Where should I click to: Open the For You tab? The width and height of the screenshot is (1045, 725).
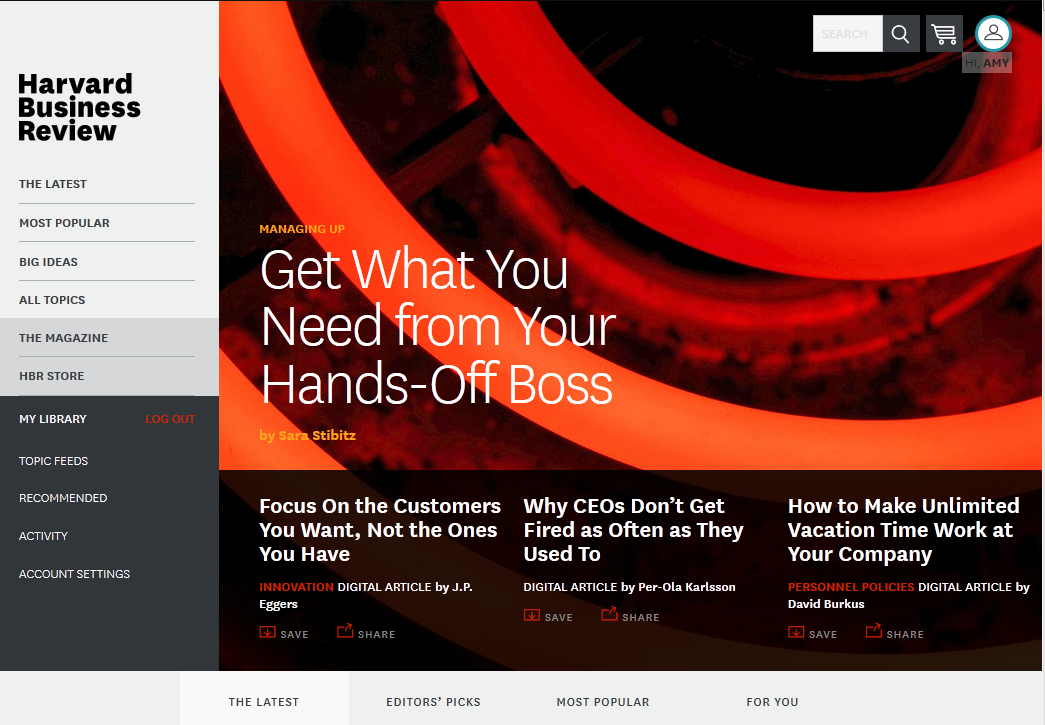click(x=772, y=701)
